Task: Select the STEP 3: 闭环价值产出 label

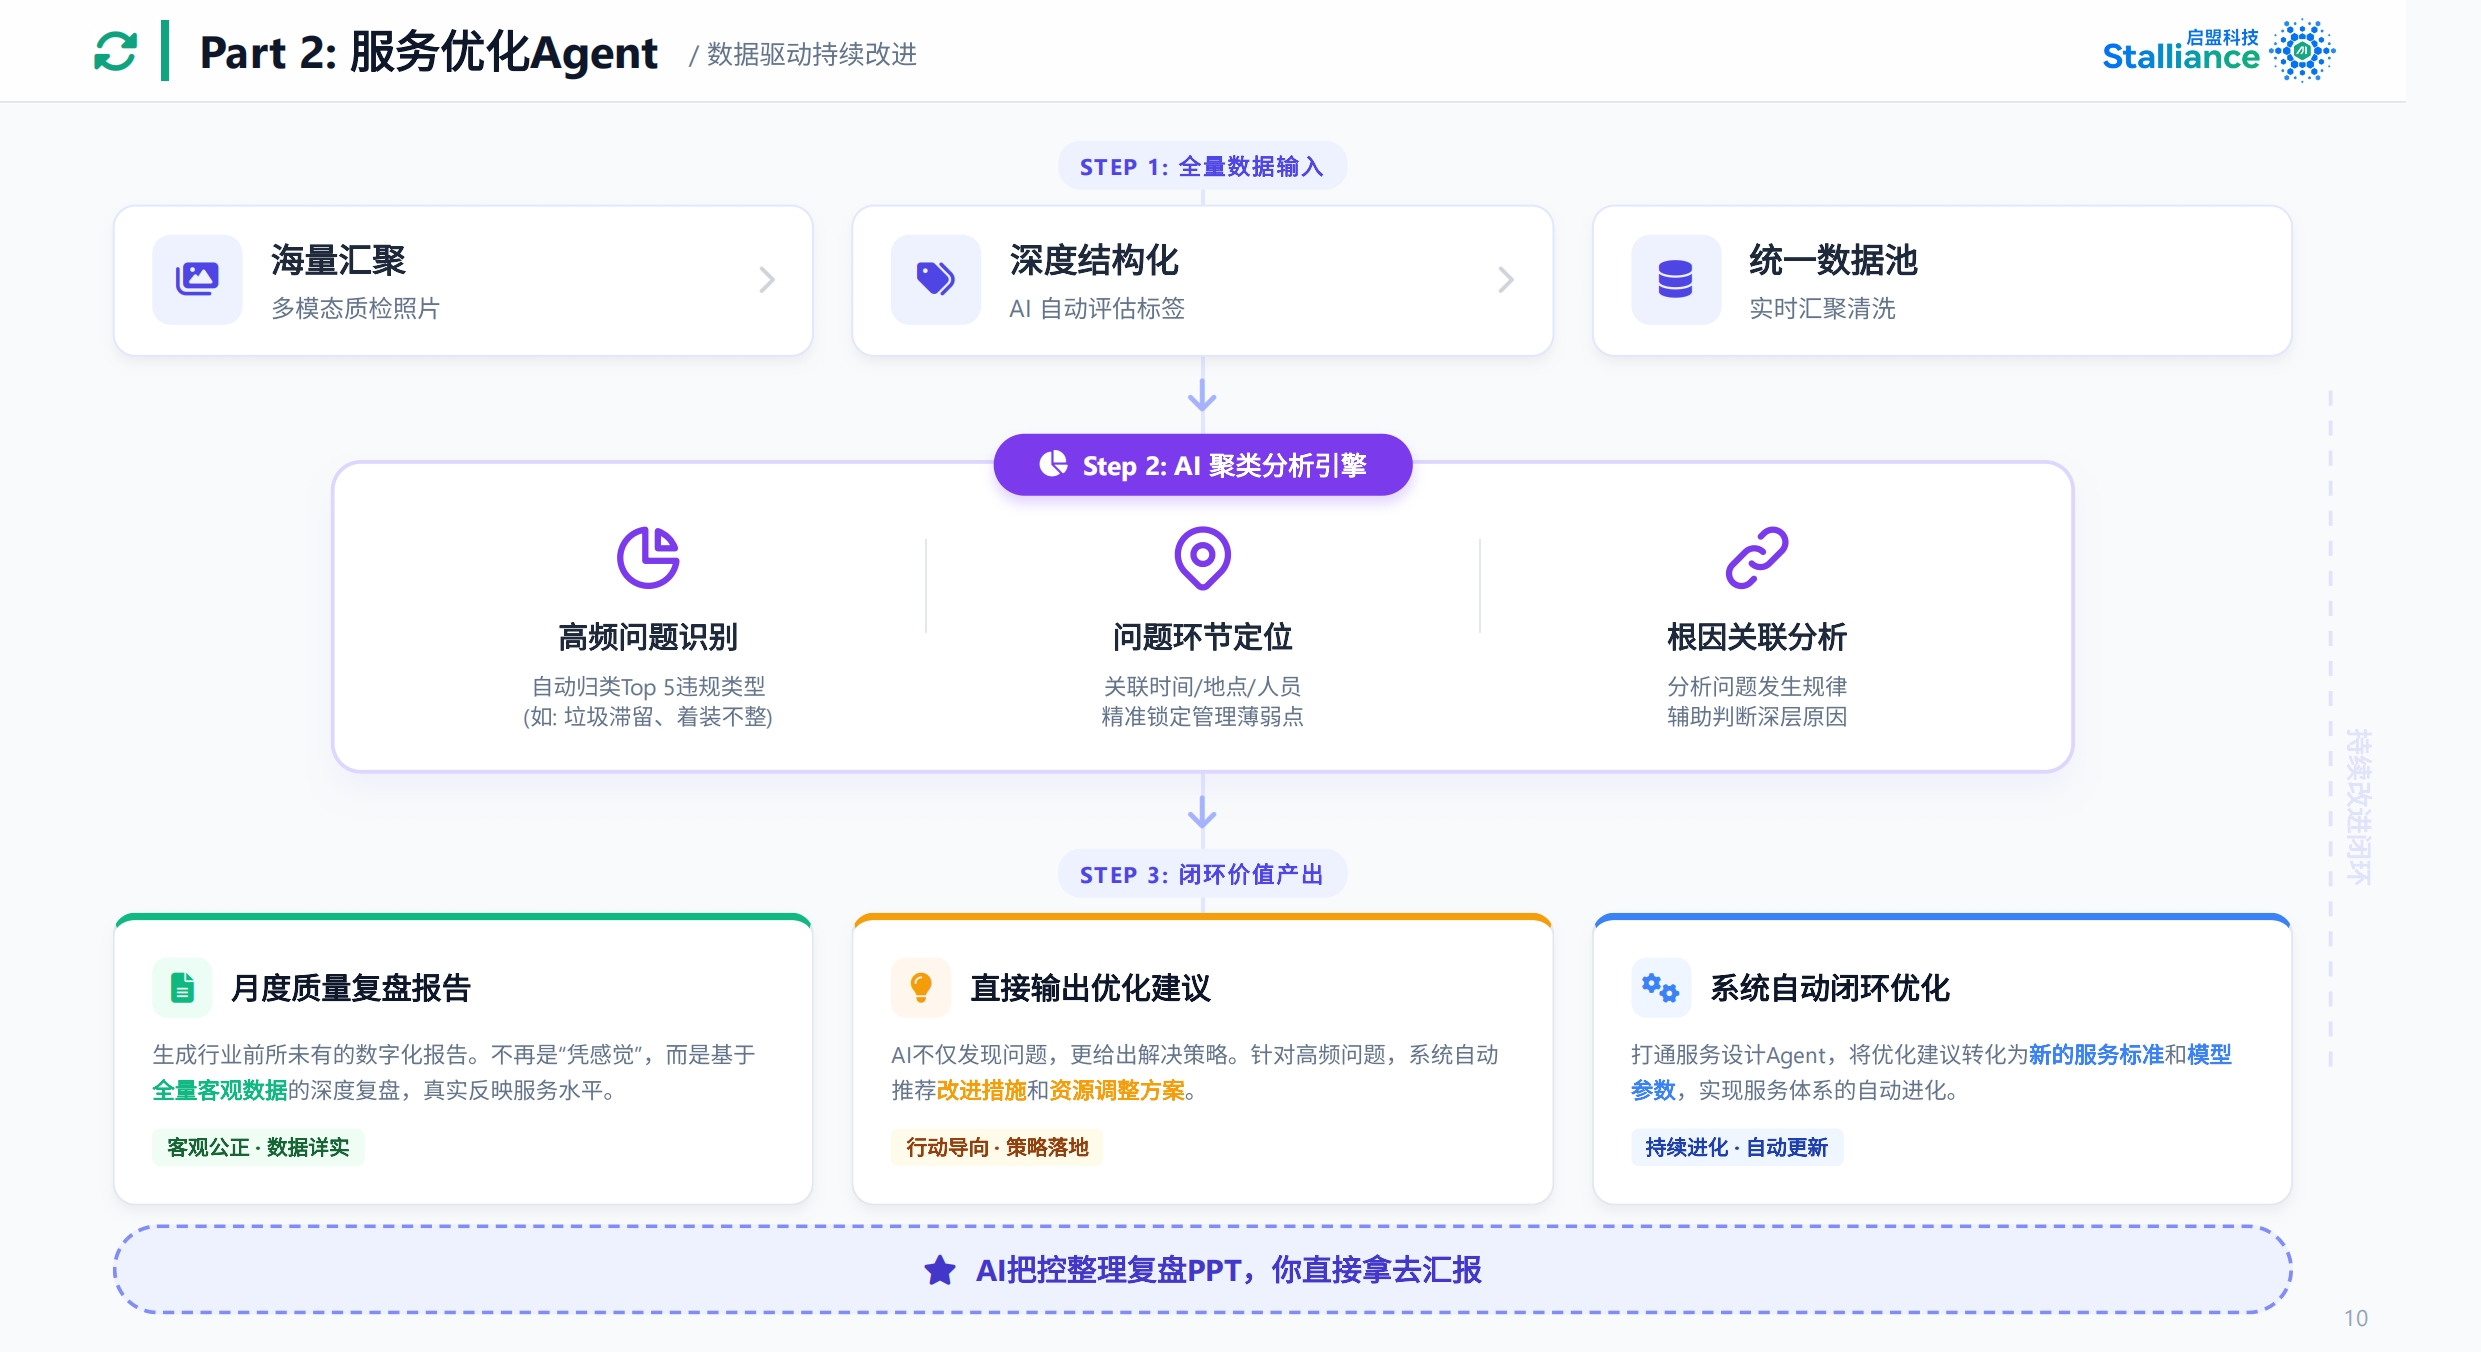Action: point(1202,875)
